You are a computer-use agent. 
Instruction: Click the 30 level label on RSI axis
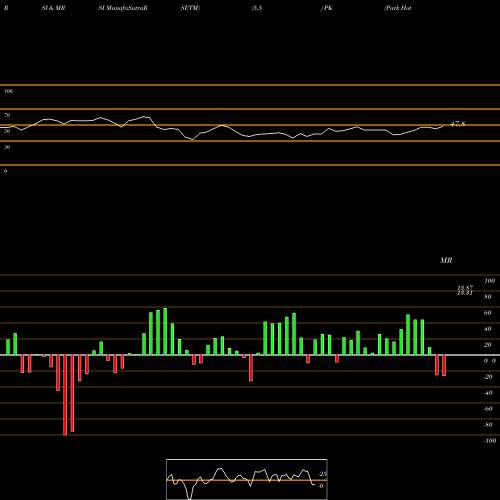point(7,147)
